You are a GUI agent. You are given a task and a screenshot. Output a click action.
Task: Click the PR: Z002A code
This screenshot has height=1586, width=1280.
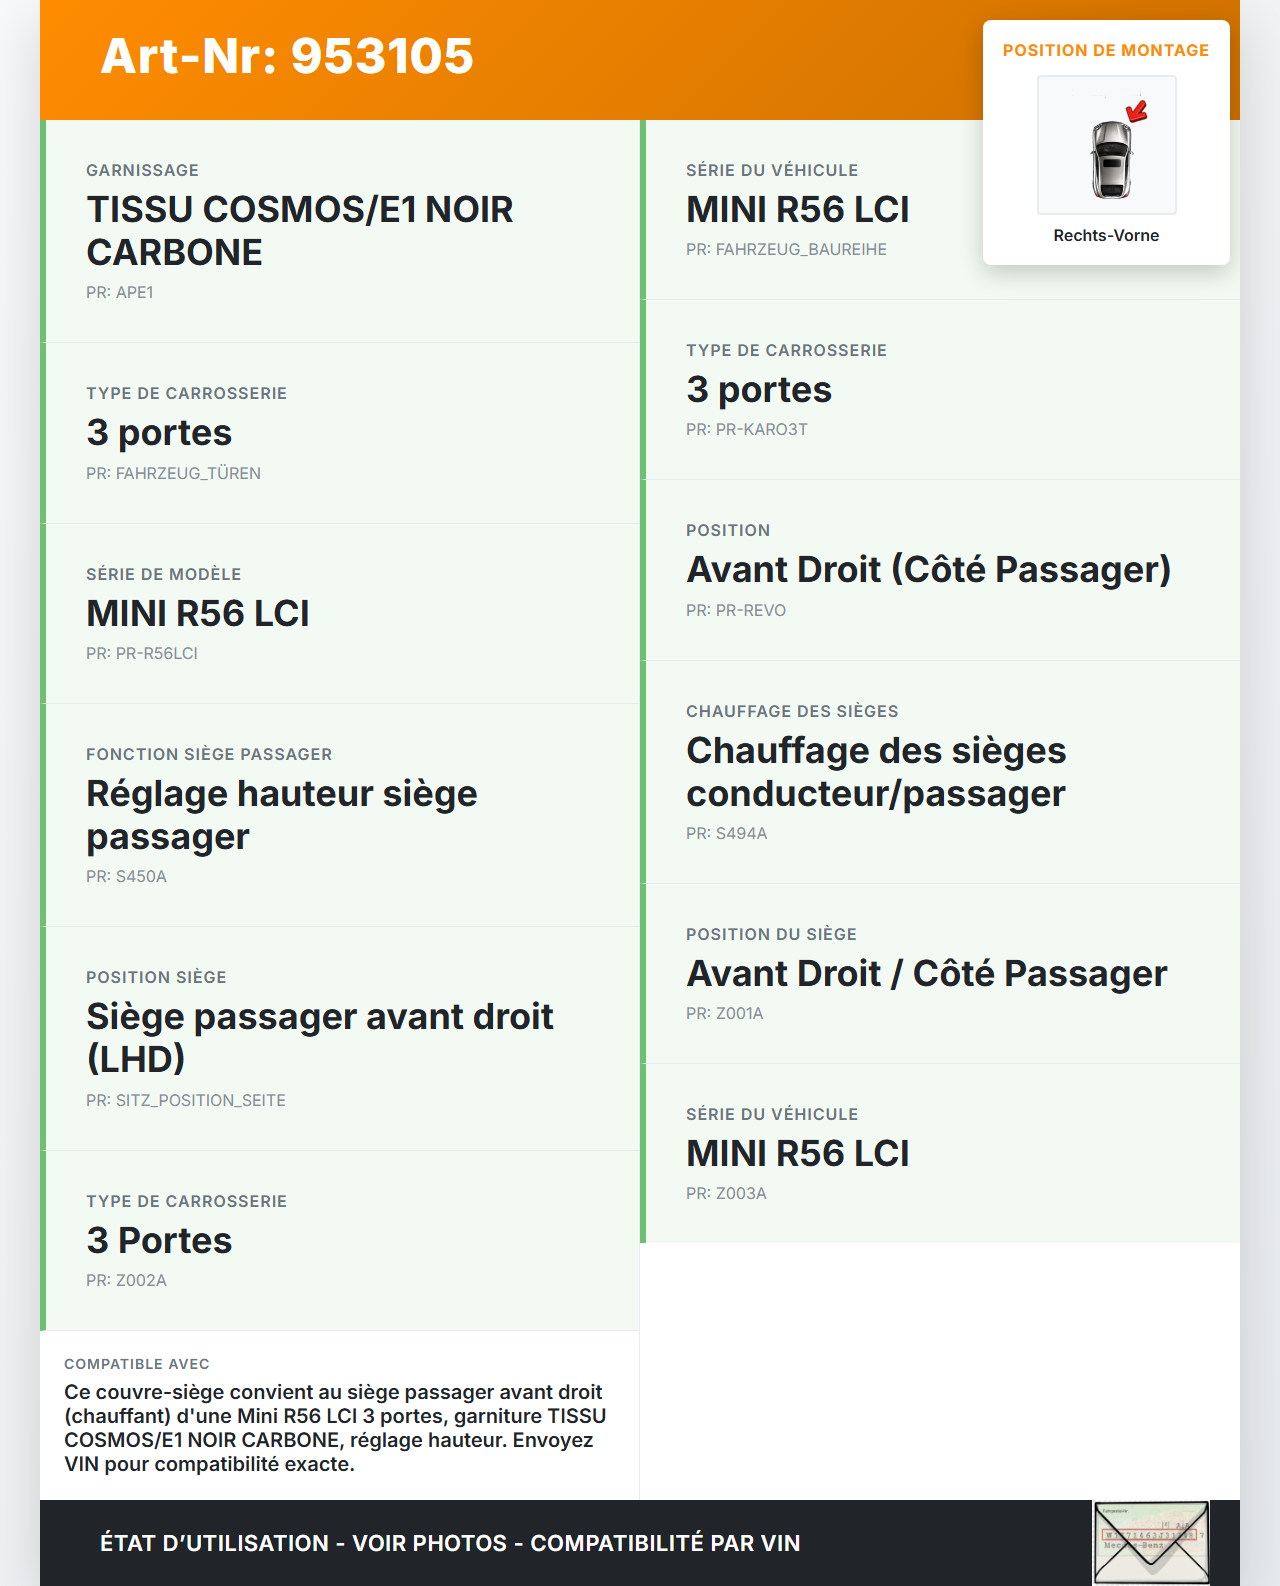(x=126, y=1280)
